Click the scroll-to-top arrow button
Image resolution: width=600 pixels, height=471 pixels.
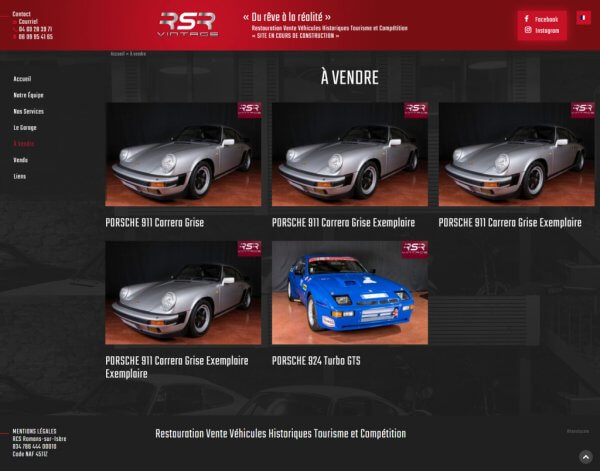[585, 456]
